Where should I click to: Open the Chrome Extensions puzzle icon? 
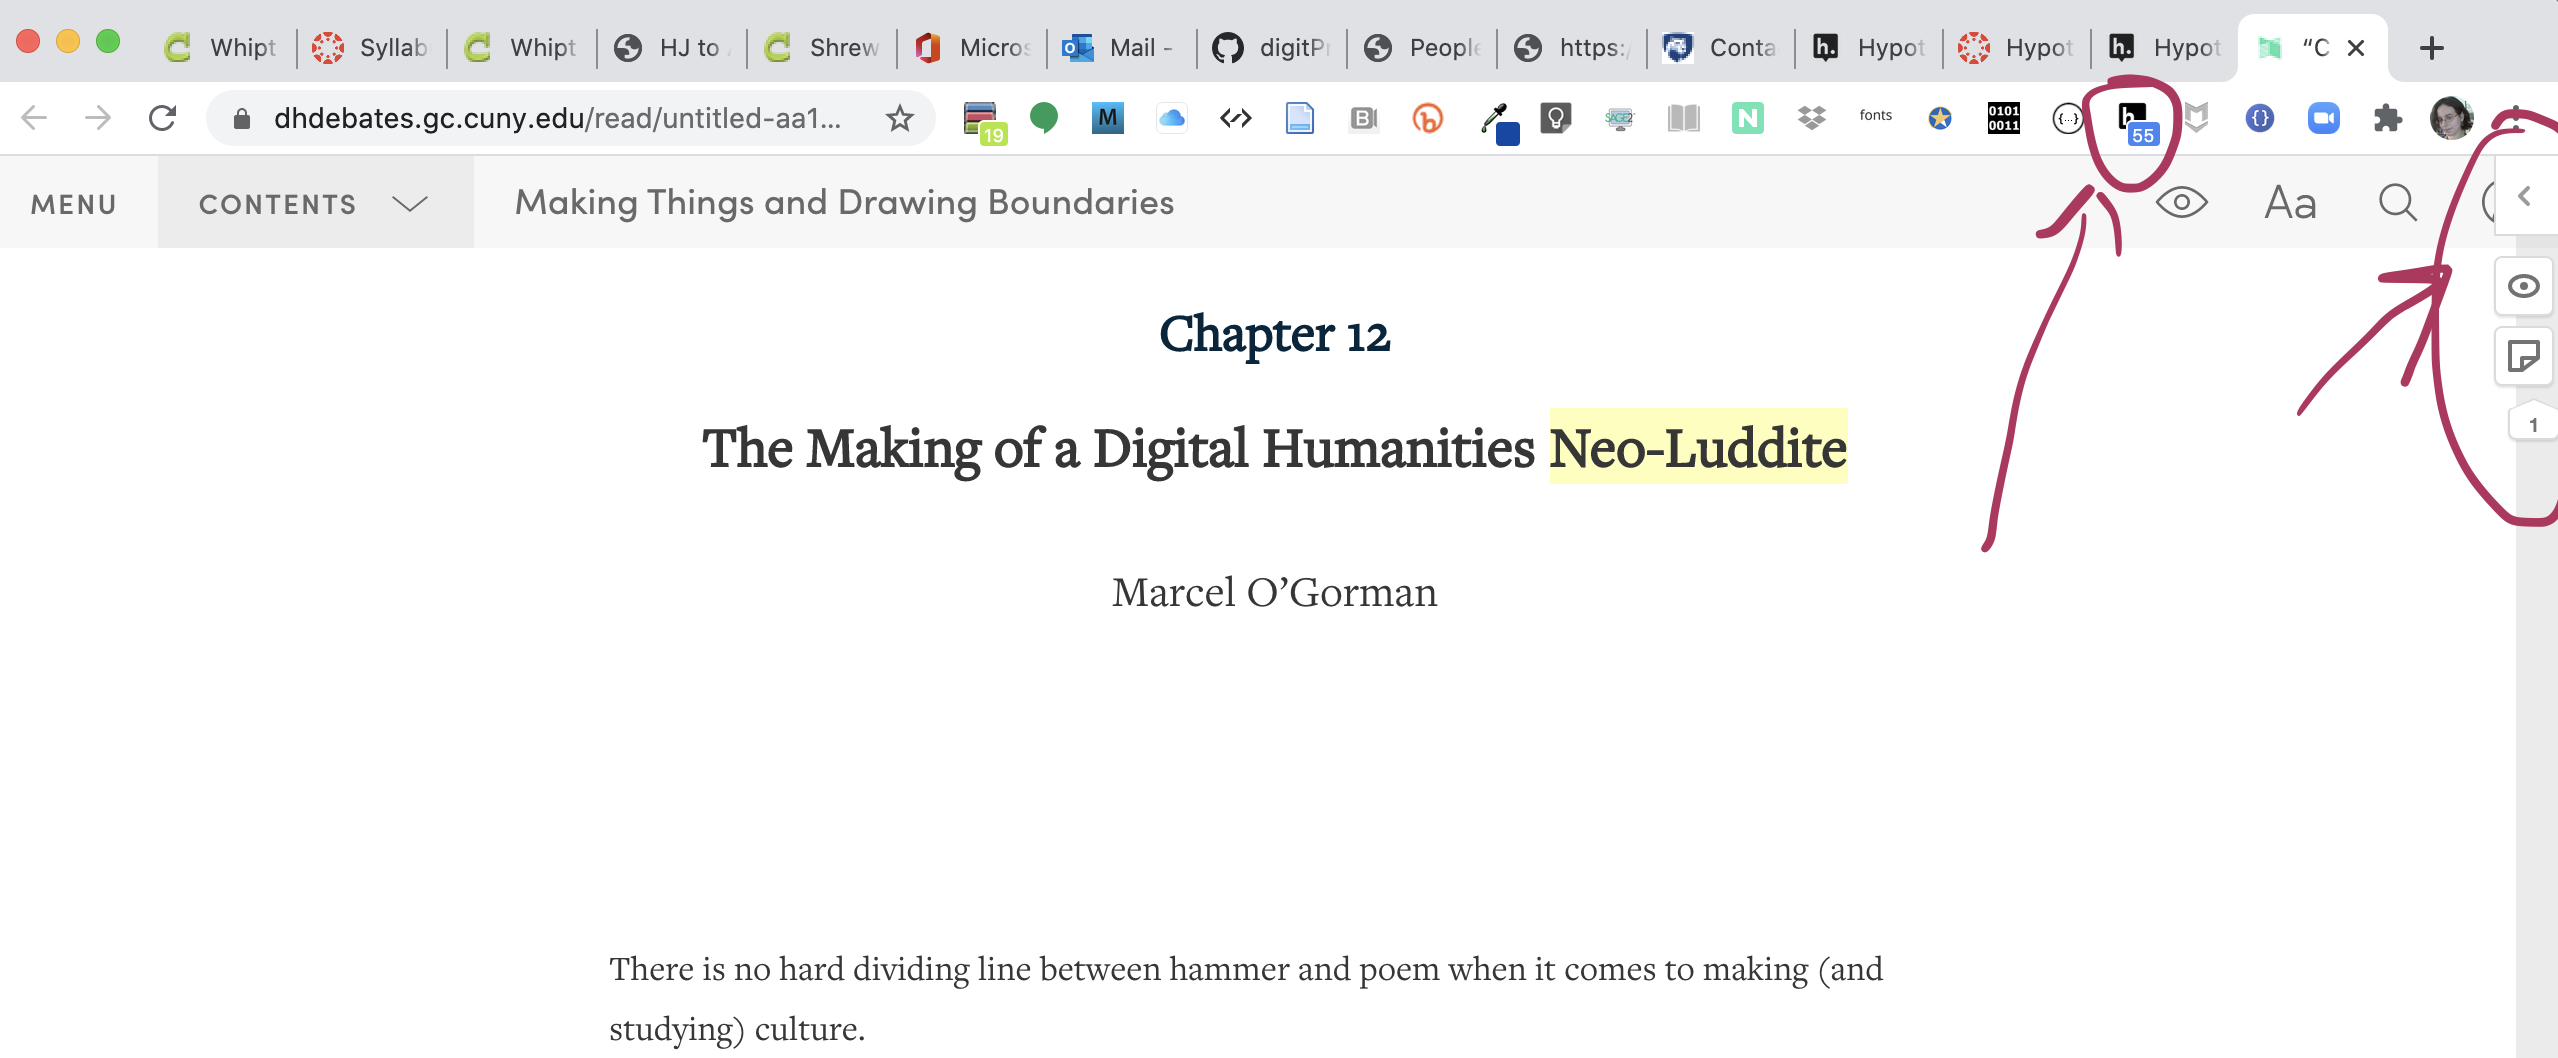click(x=2387, y=118)
